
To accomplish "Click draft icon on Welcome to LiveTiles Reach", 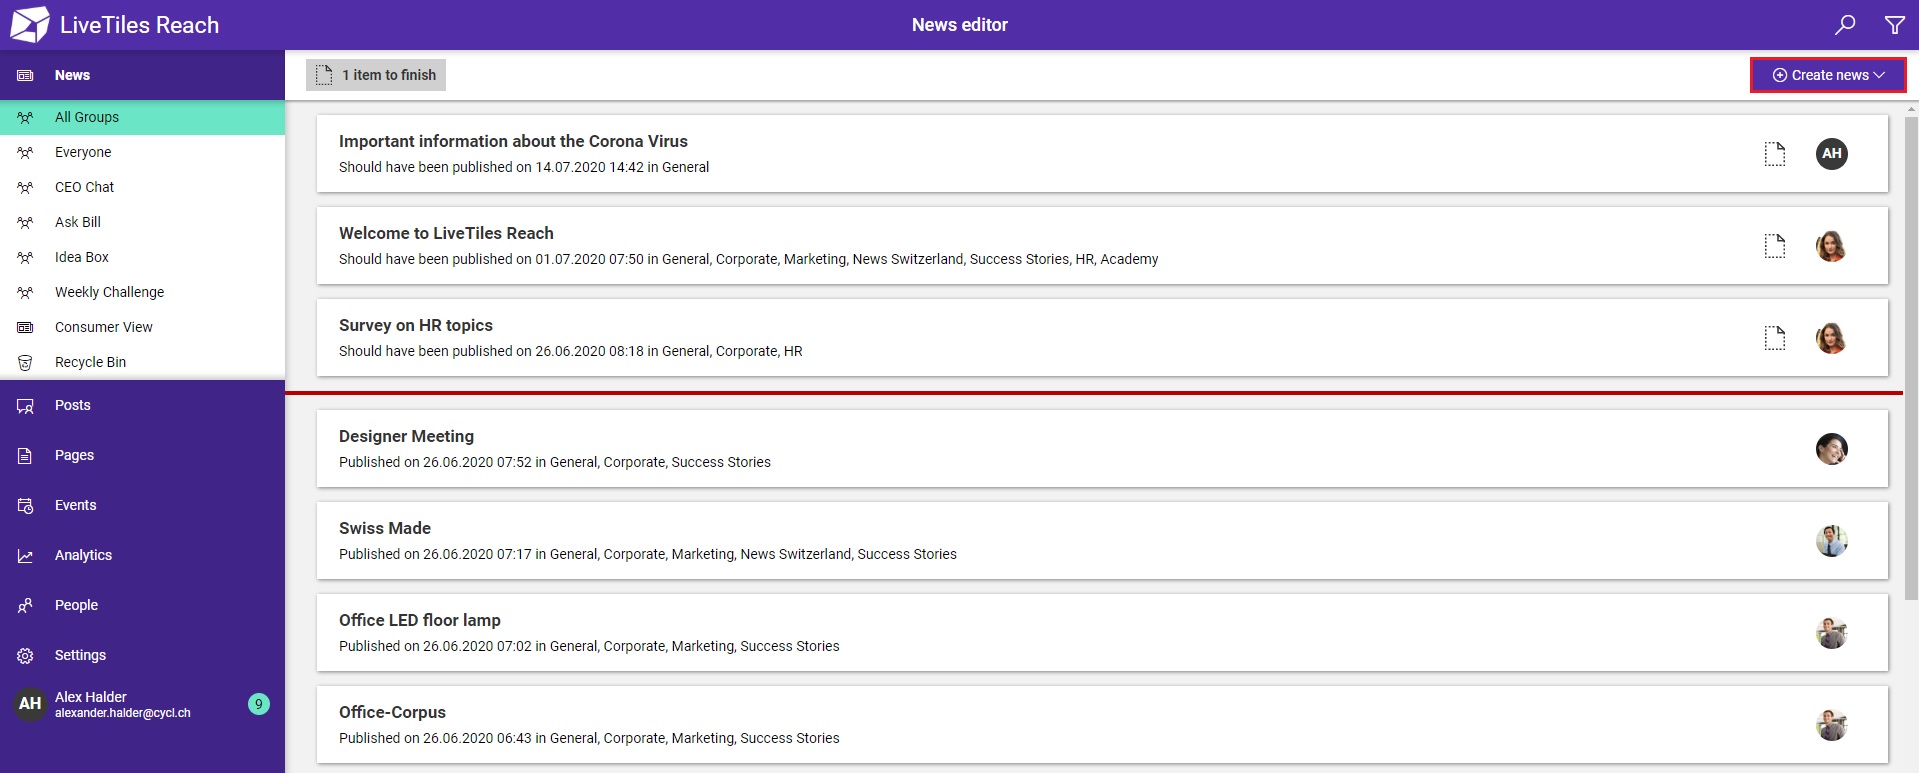I will 1774,246.
